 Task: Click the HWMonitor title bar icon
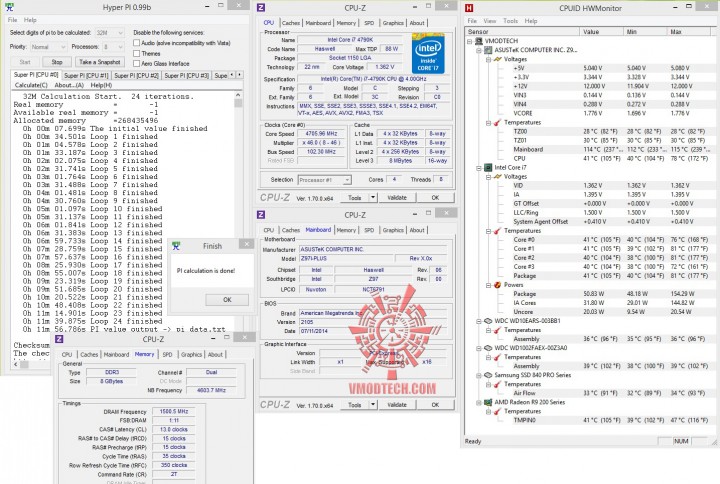[x=469, y=8]
